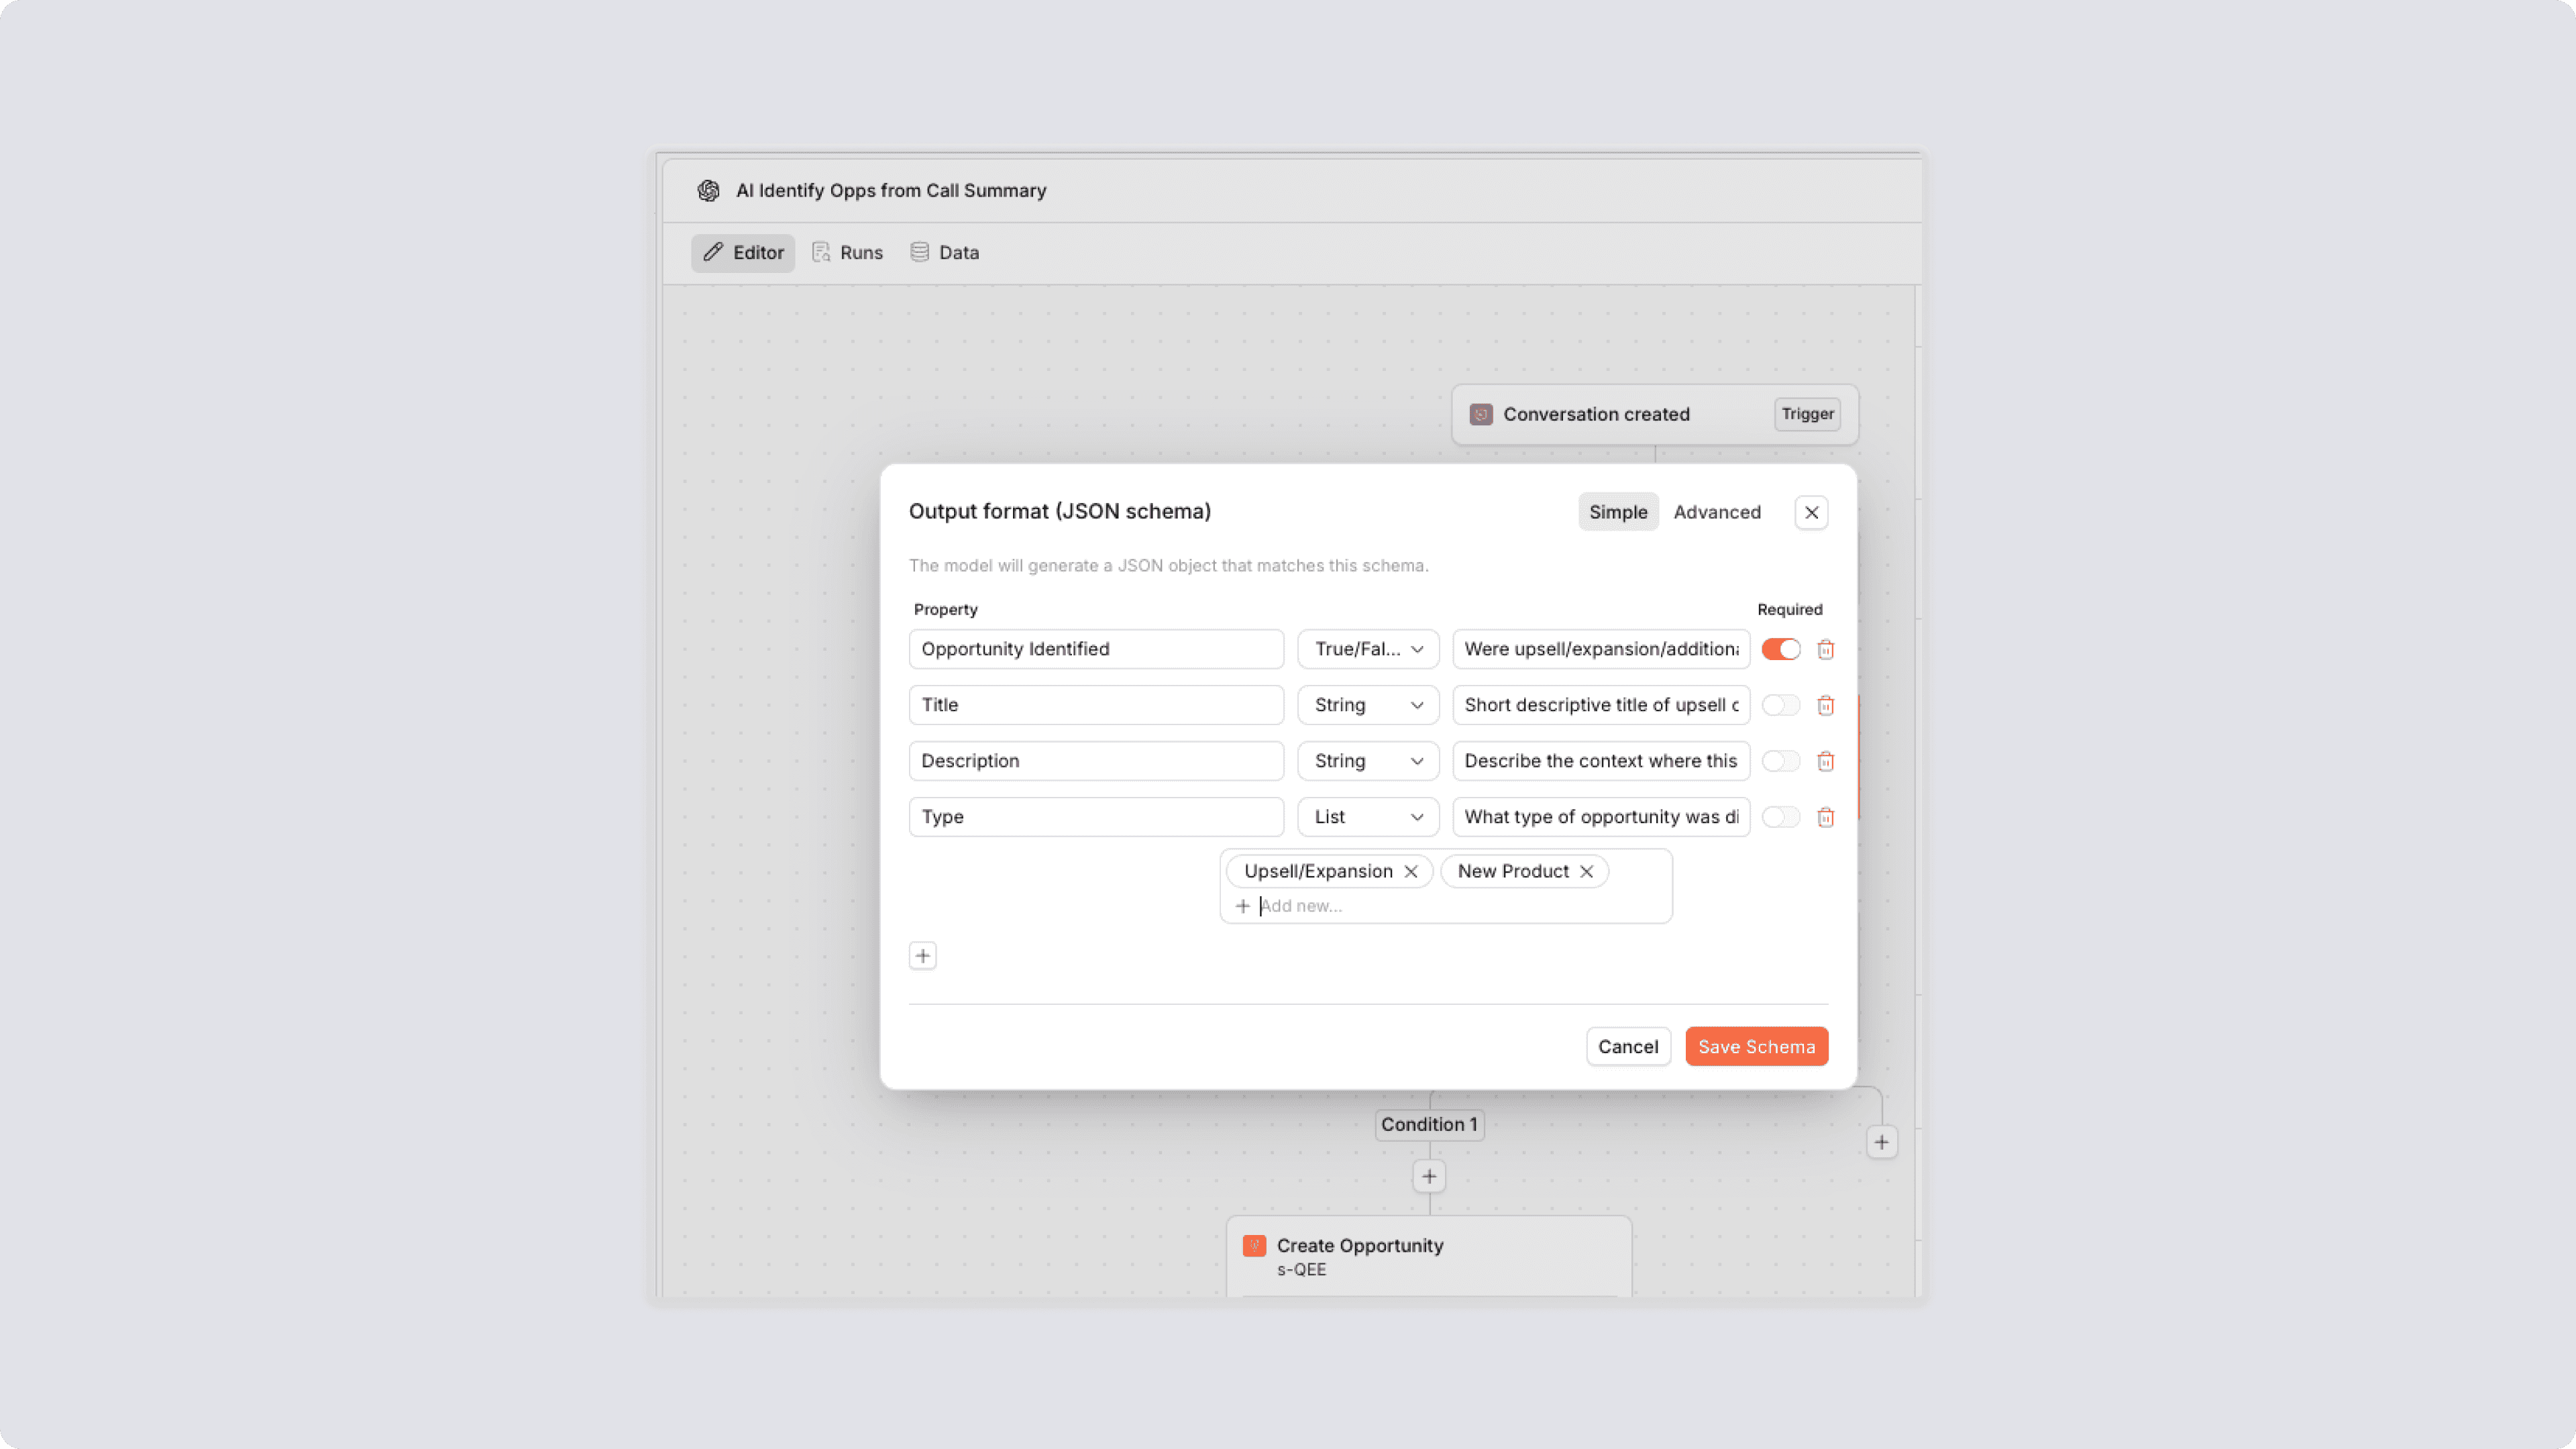Delete the Description property row

[x=1825, y=762]
